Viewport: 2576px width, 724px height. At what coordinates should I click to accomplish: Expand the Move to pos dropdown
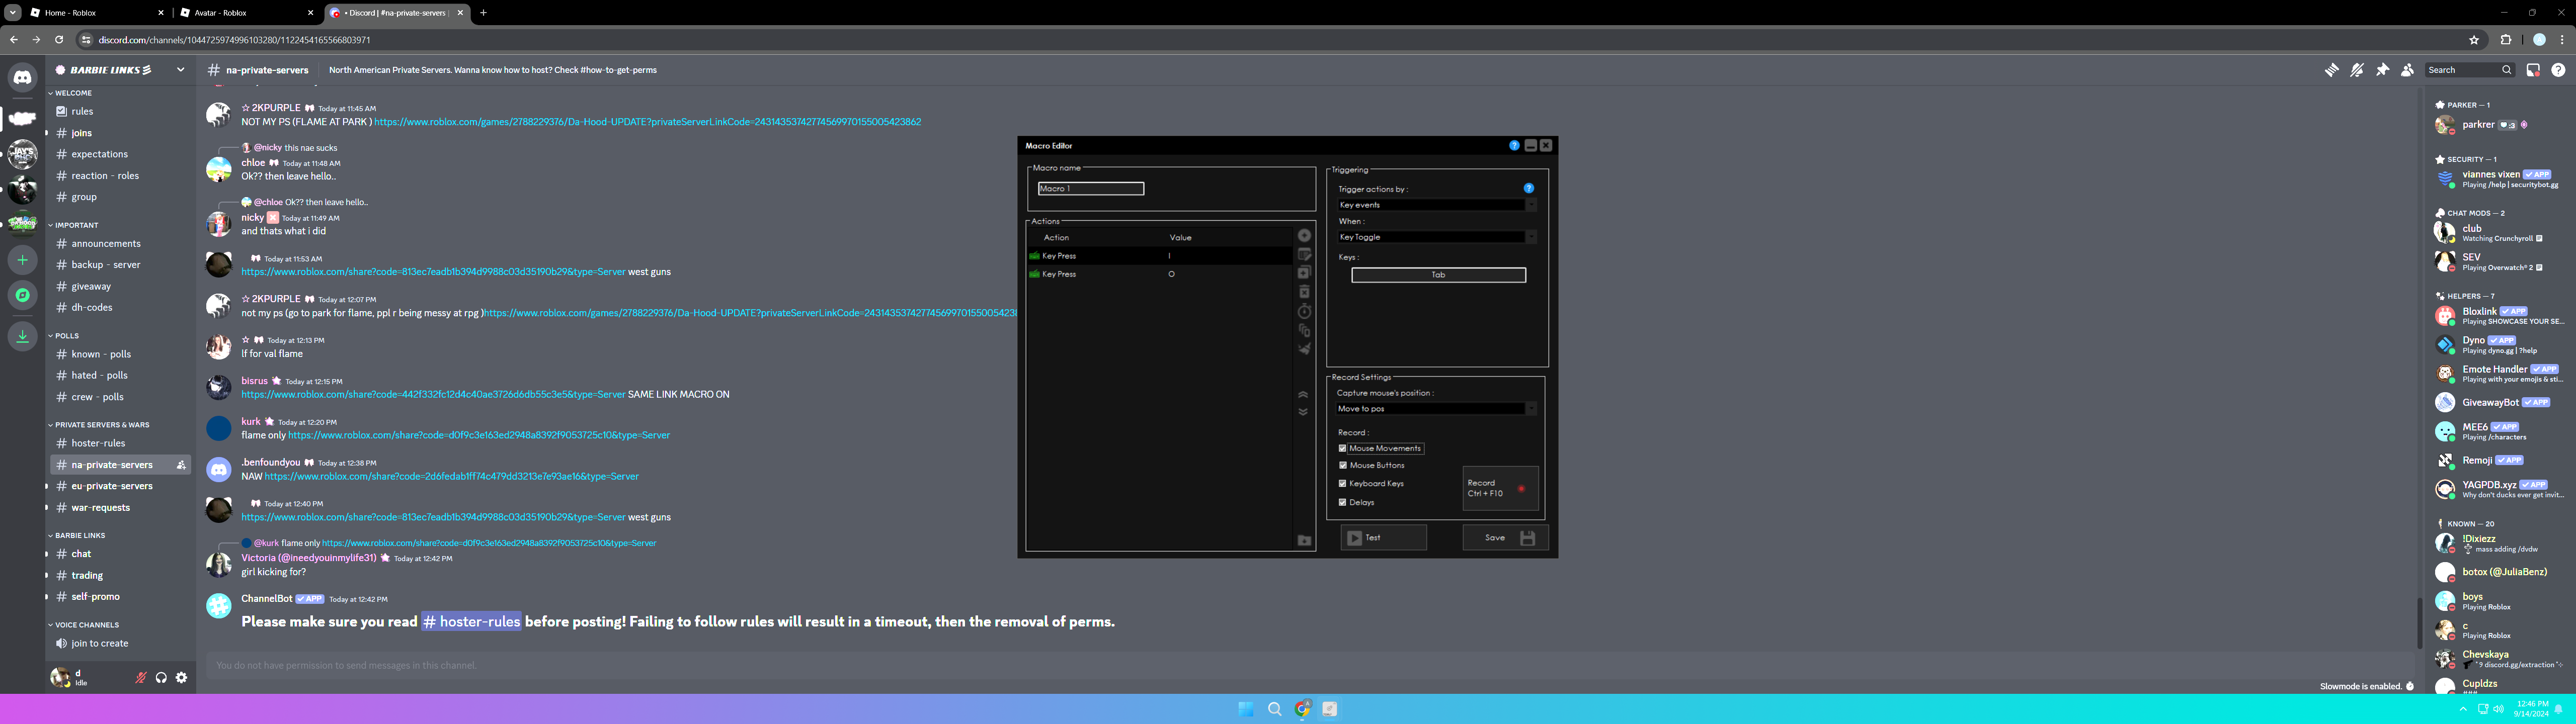click(1437, 409)
